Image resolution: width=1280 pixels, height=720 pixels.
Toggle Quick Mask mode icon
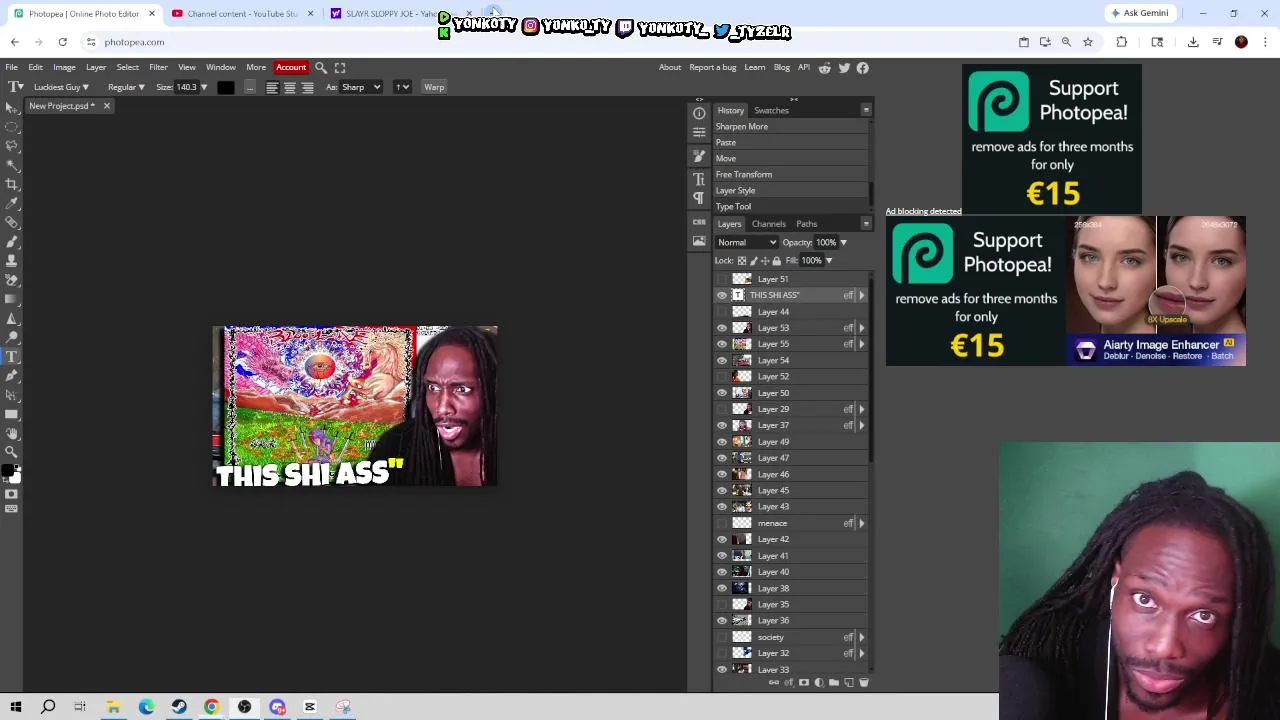[11, 494]
